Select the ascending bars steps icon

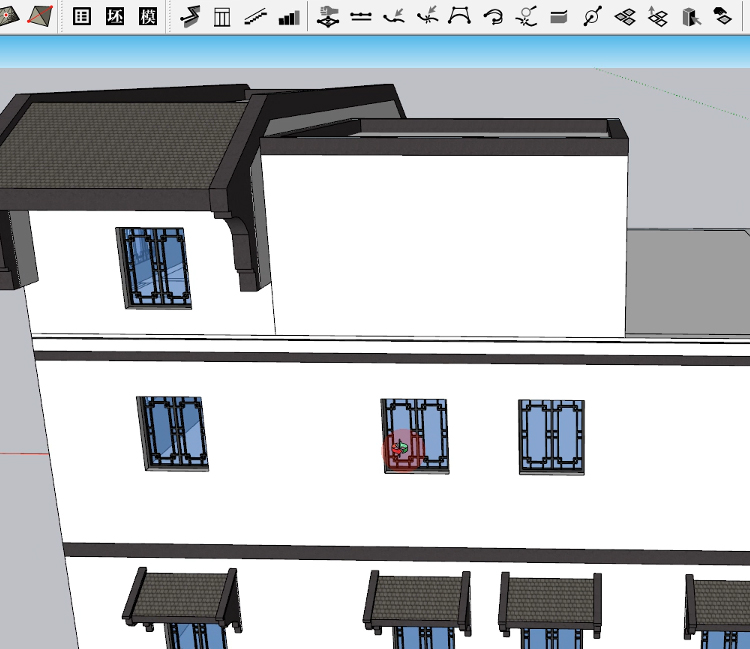point(289,18)
